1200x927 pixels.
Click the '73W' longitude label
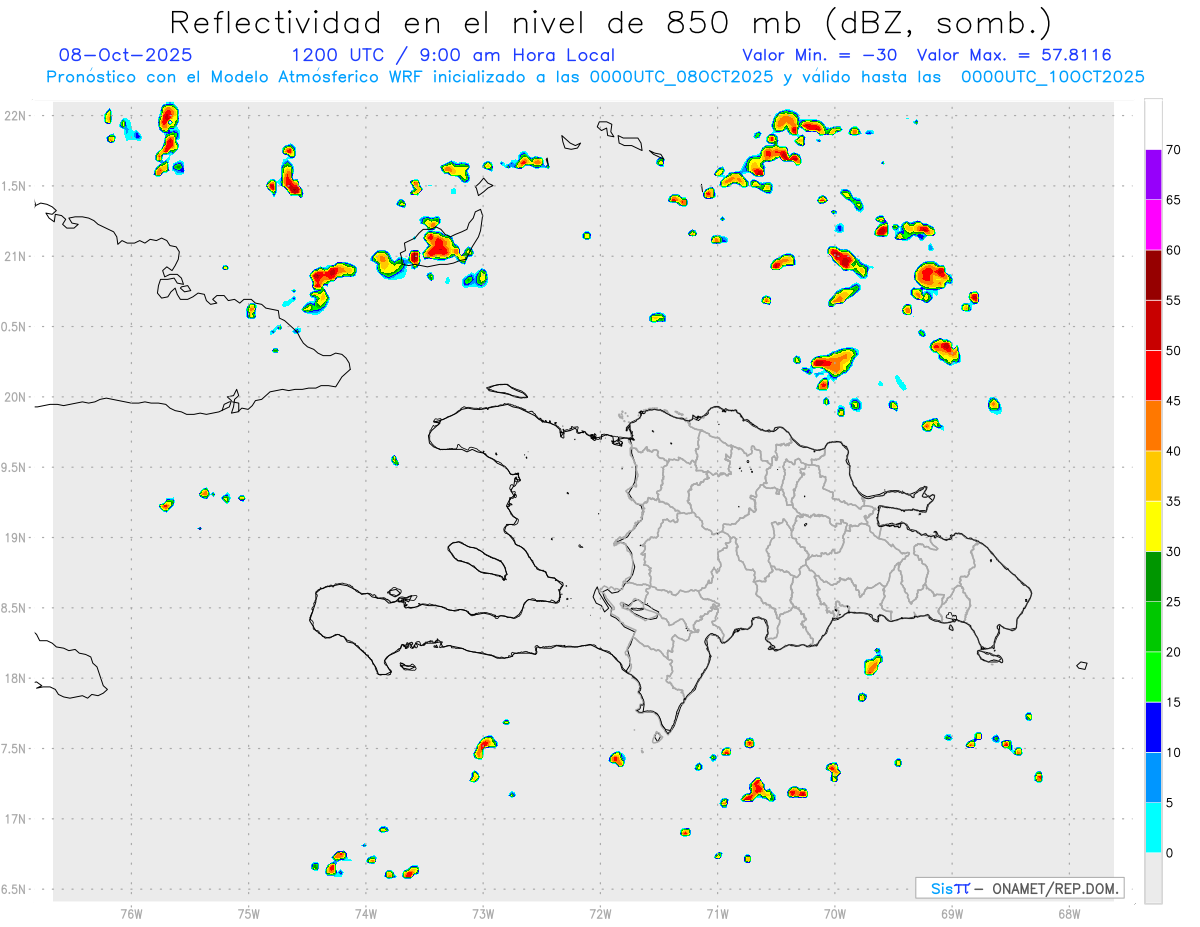coord(483,913)
